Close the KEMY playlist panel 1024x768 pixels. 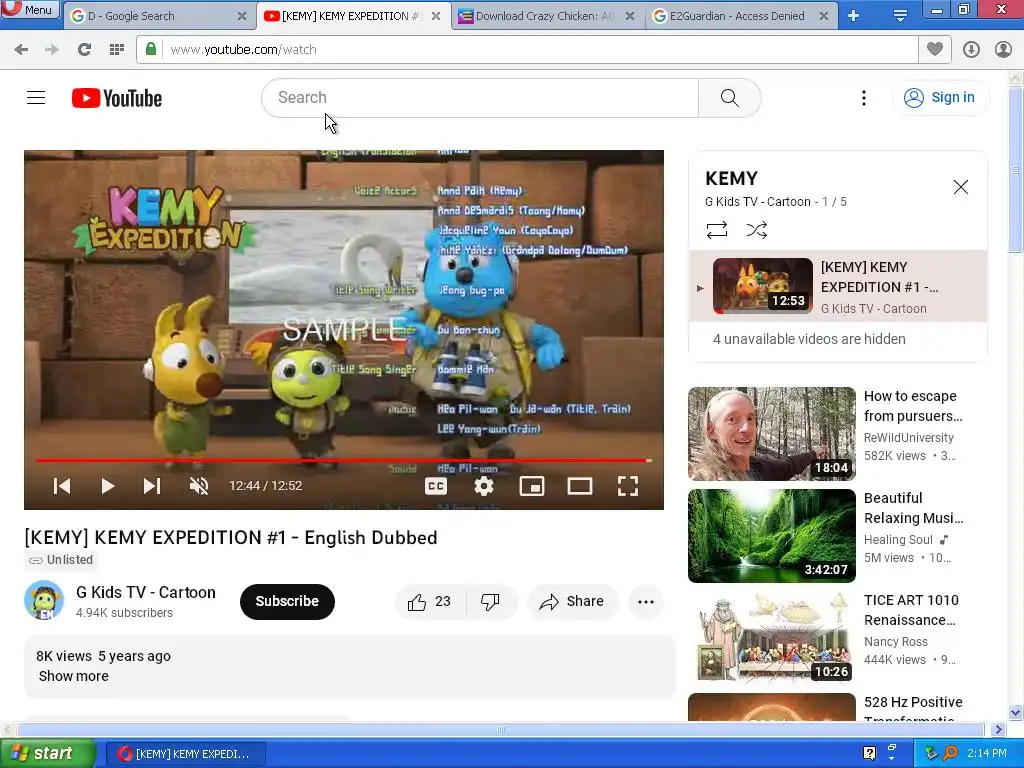tap(961, 187)
